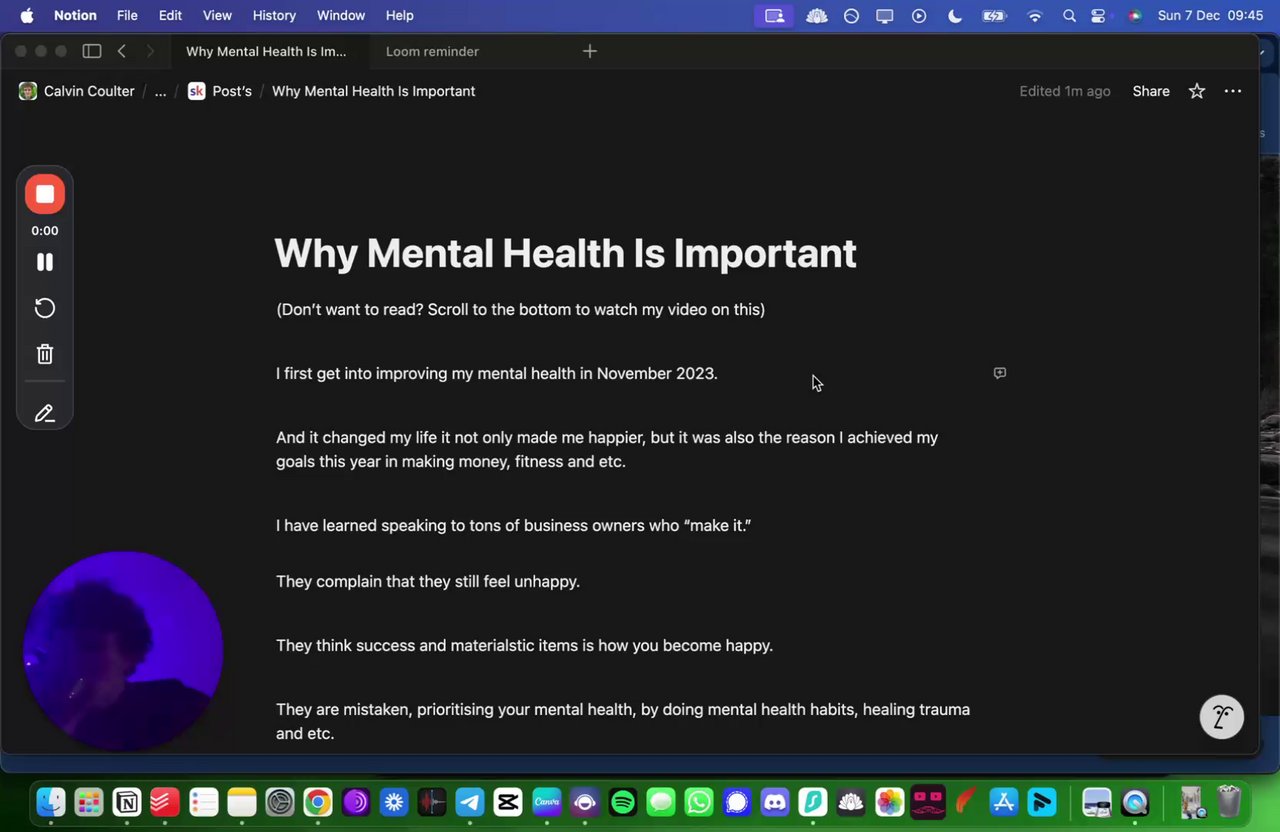Click the Share button
Viewport: 1280px width, 832px height.
[x=1151, y=91]
